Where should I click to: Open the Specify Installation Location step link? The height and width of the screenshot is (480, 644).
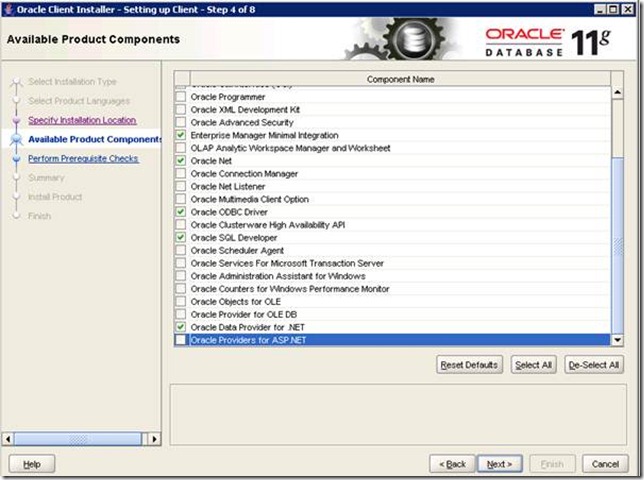[x=82, y=120]
